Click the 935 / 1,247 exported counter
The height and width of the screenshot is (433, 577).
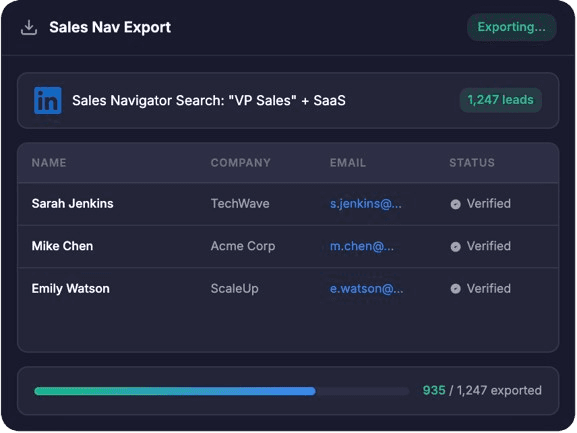tap(482, 390)
